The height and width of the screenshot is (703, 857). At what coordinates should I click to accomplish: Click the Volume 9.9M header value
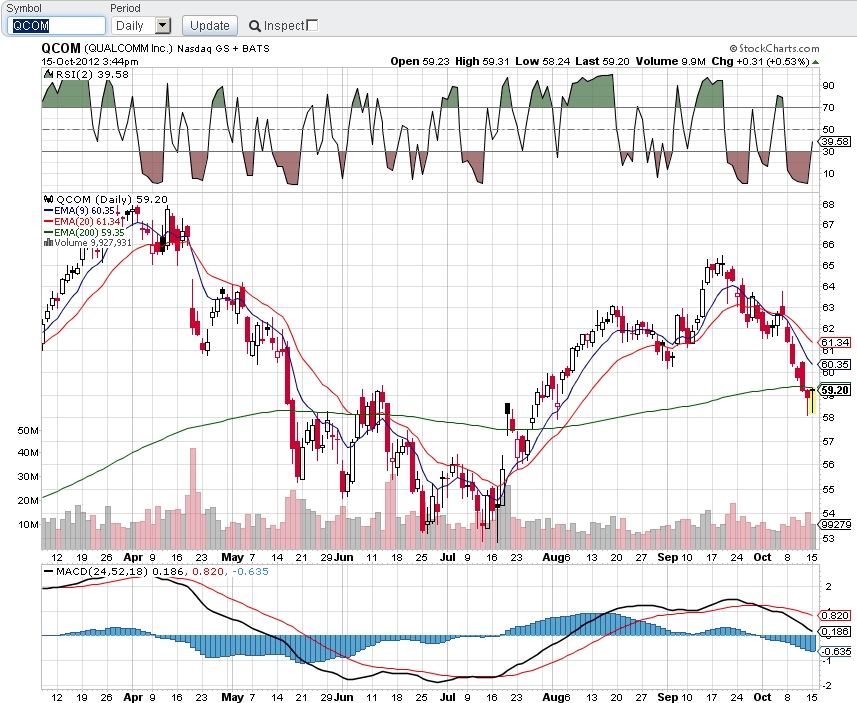671,61
